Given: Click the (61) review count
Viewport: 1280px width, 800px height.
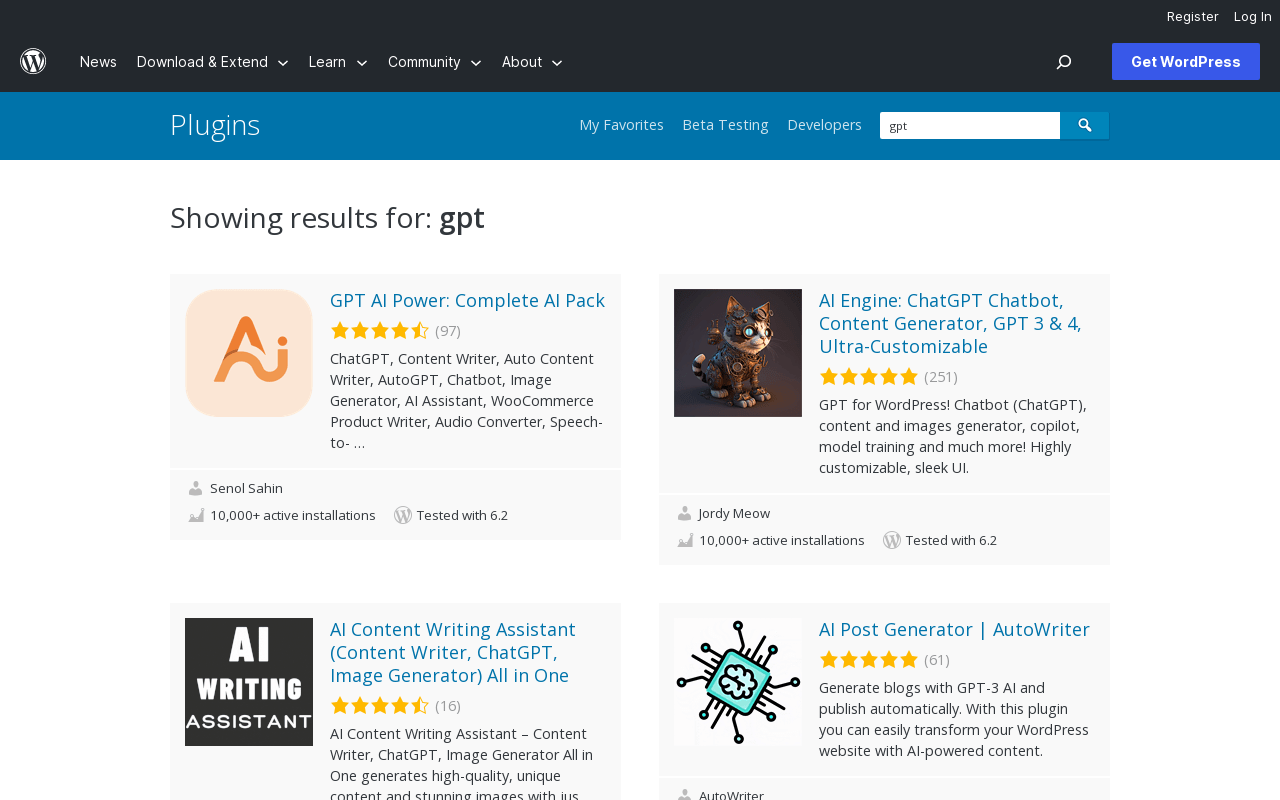Looking at the screenshot, I should point(937,660).
